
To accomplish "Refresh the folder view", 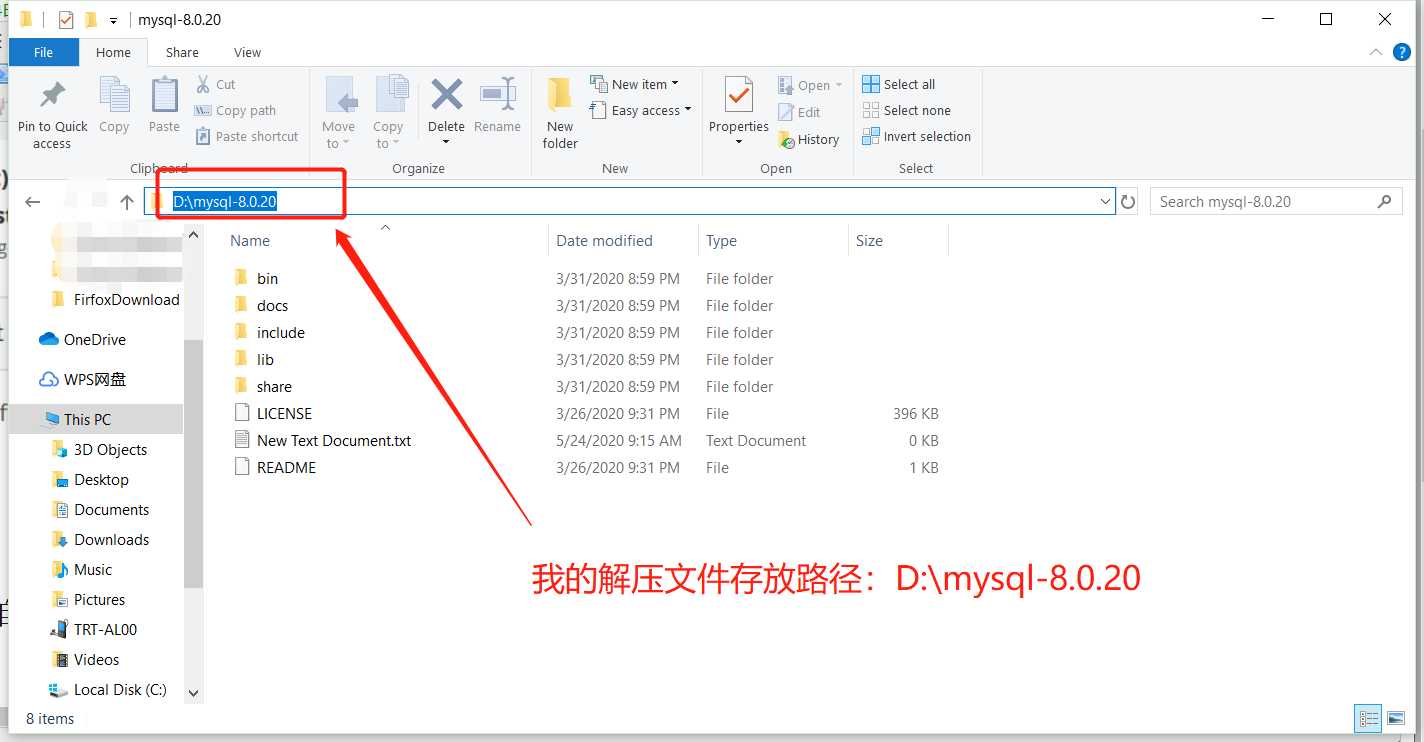I will [1128, 202].
